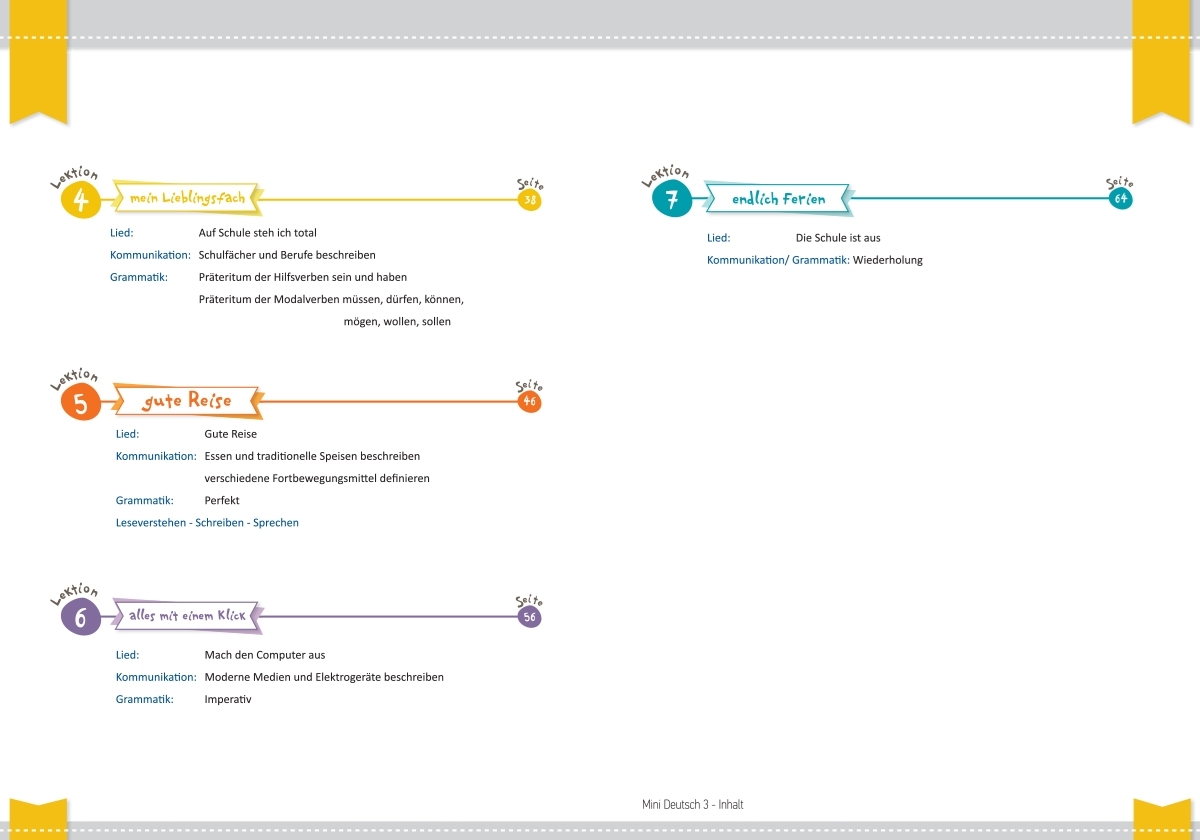The image size is (1200, 840).
Task: Click the teal Lektion 7 number circle
Action: (x=671, y=199)
